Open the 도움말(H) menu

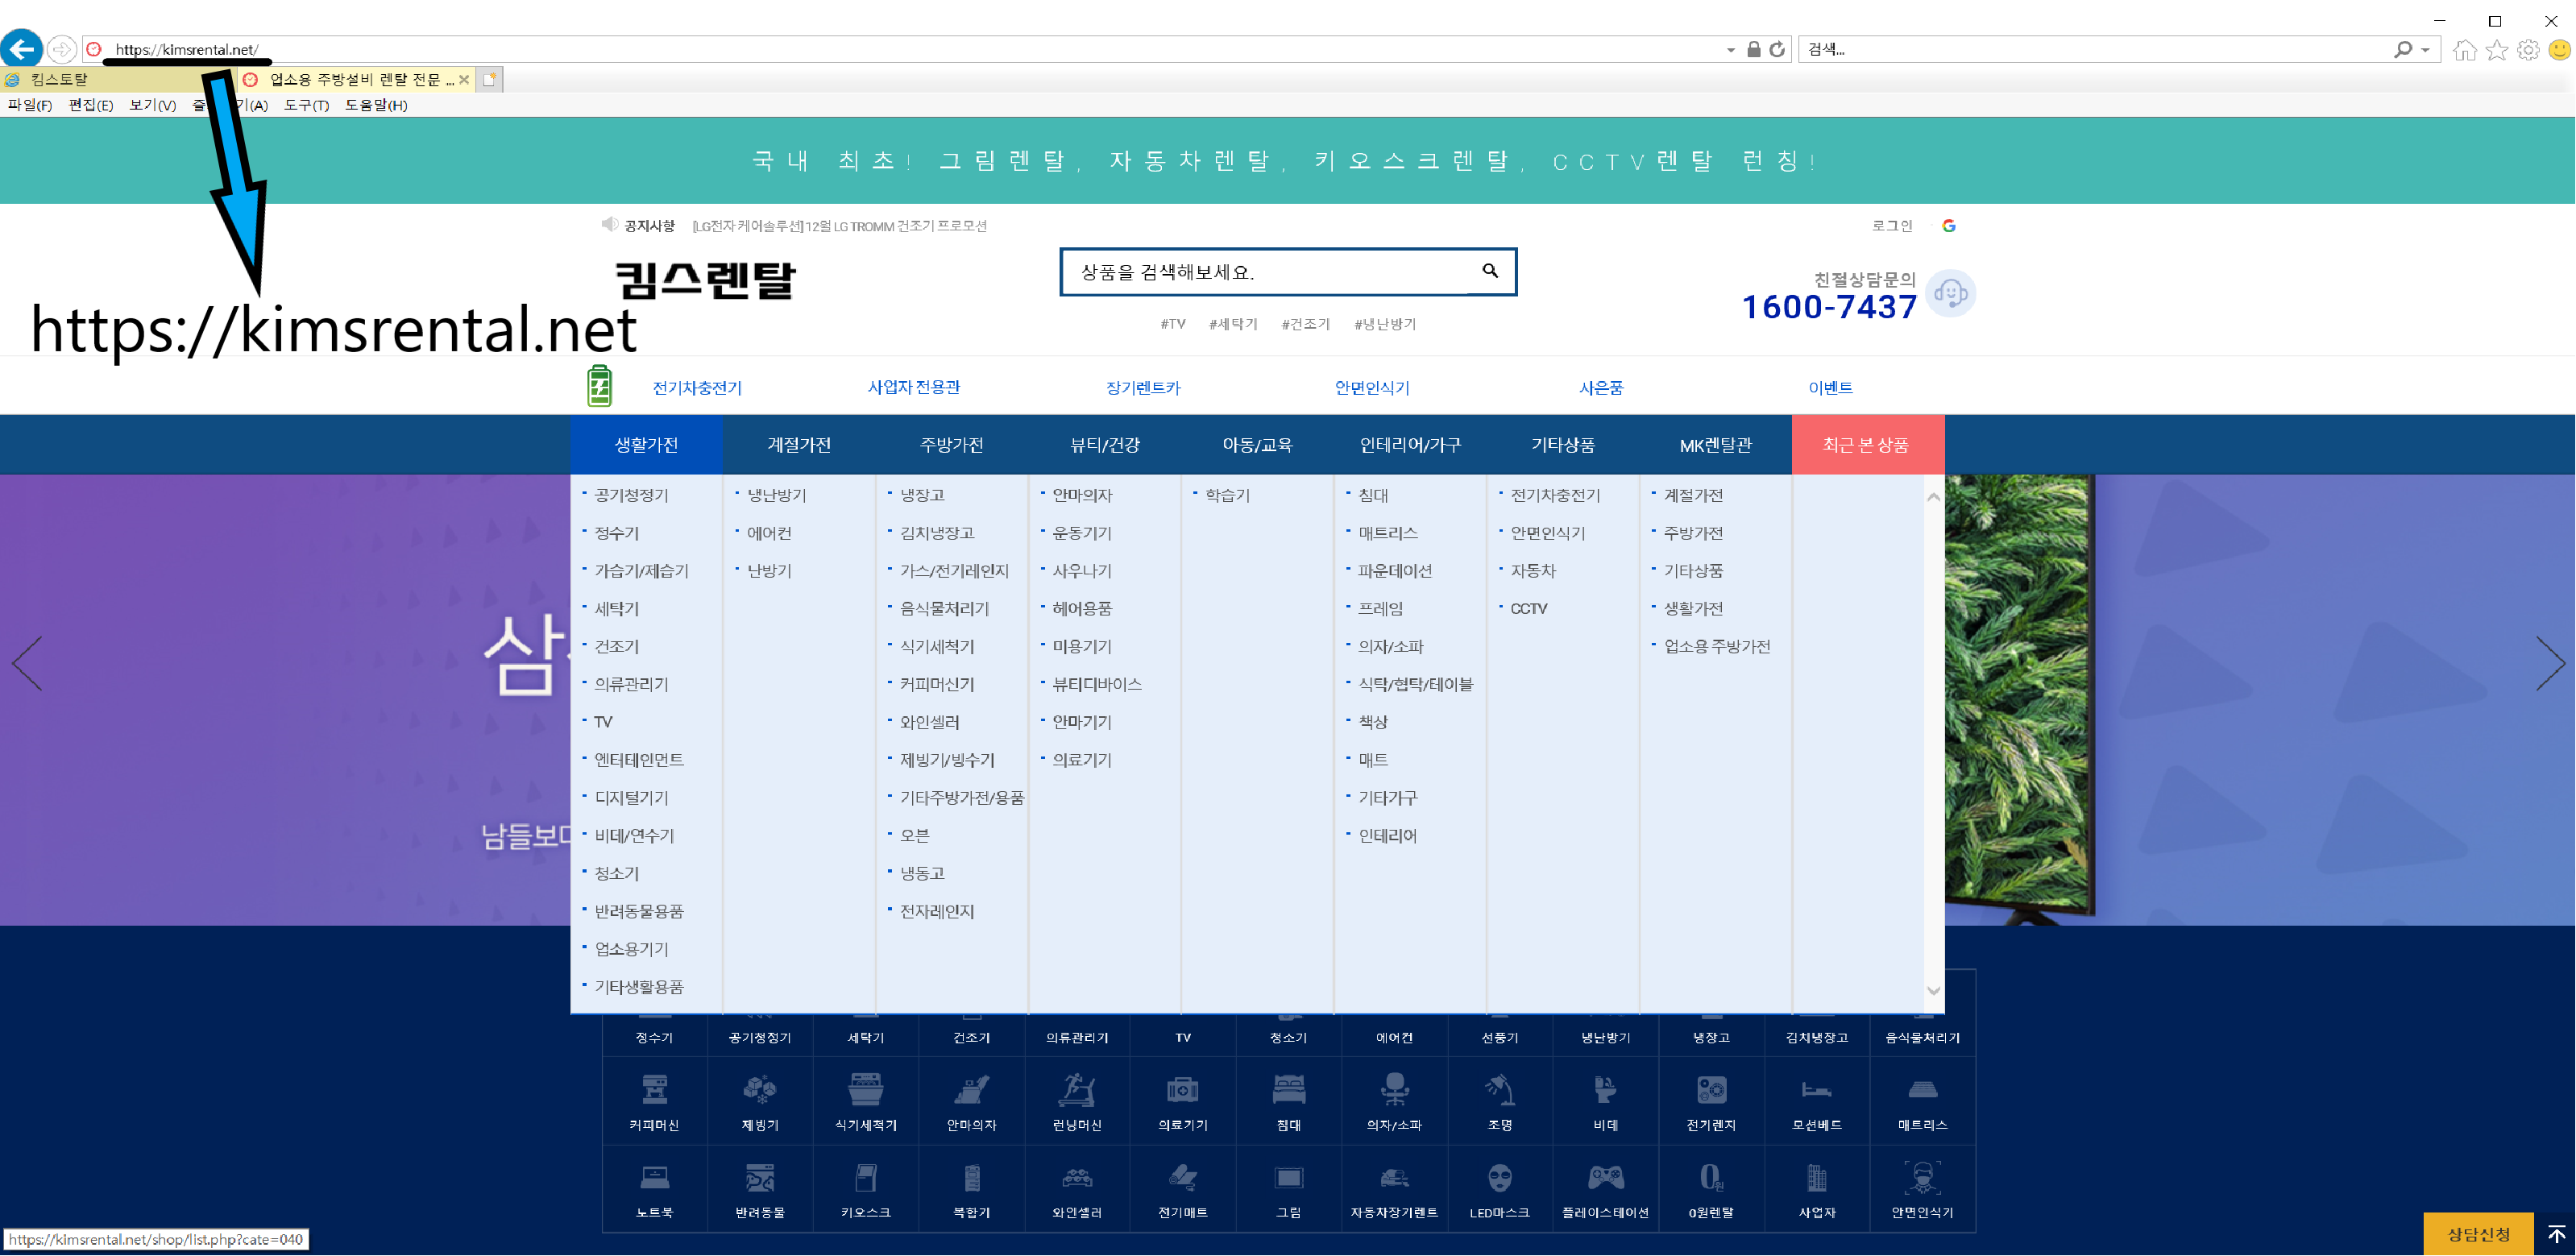tap(376, 105)
